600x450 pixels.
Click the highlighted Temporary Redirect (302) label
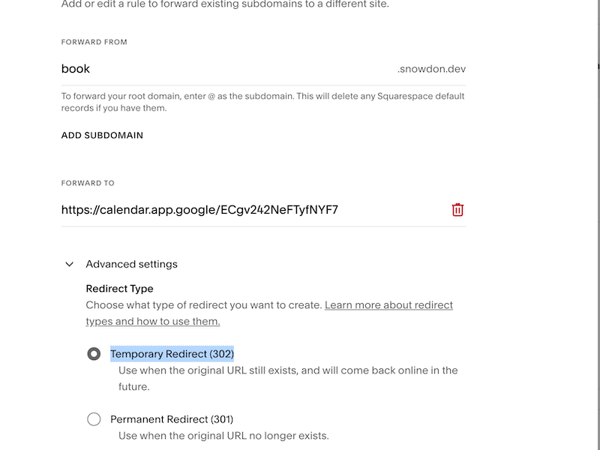[x=172, y=354]
